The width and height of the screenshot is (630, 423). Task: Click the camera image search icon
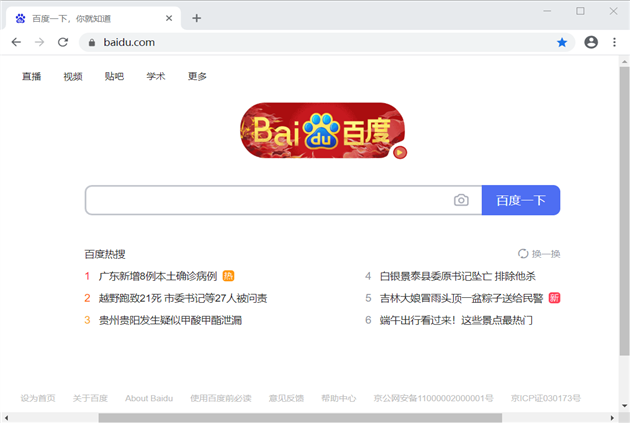[x=461, y=200]
